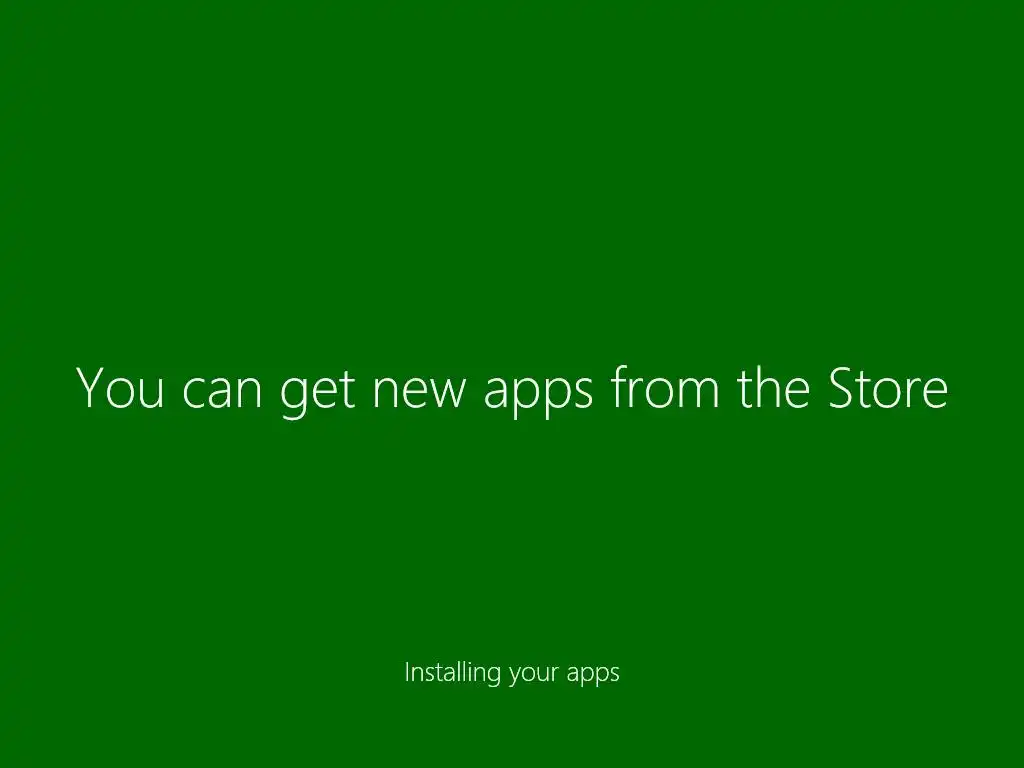Click the capital "I" of Installing
1024x768 pixels.
coord(407,672)
